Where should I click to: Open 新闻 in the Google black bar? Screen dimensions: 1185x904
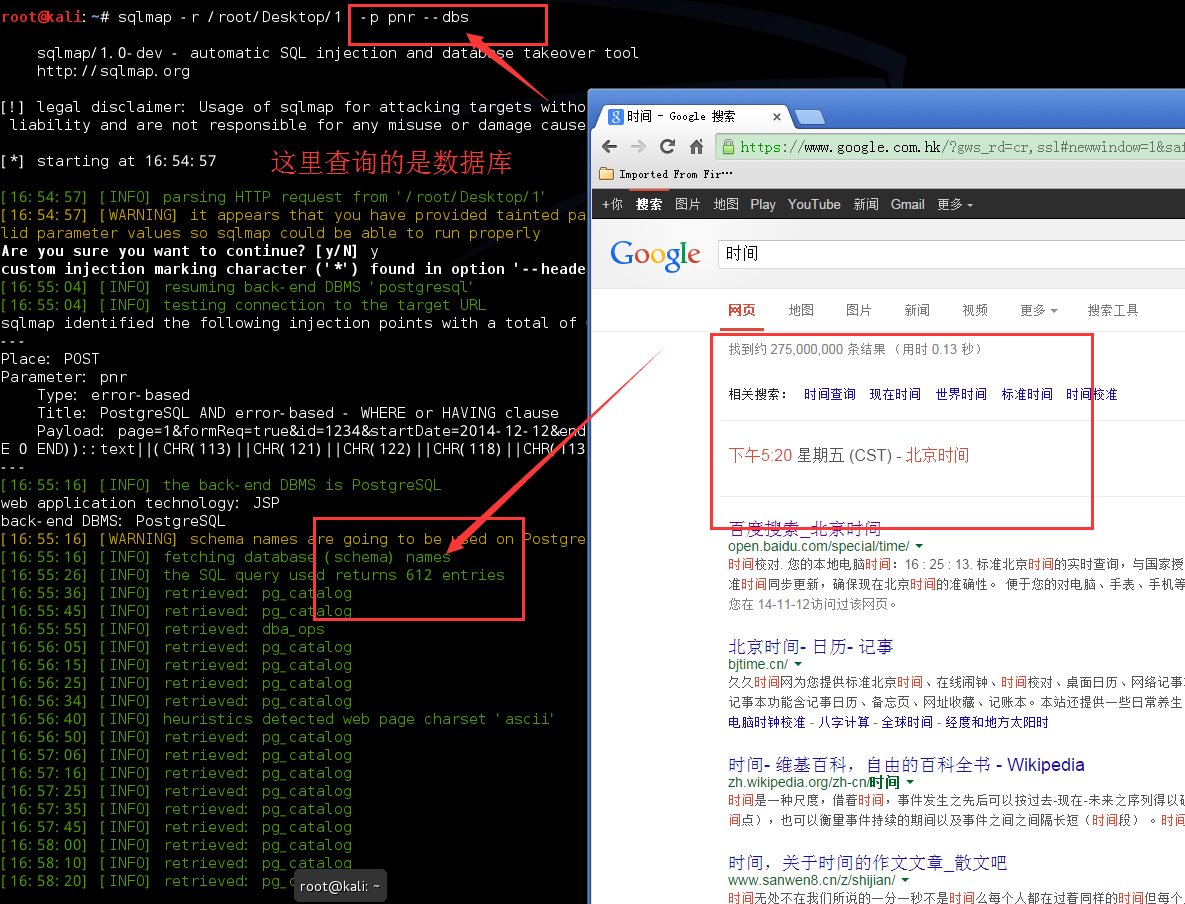(865, 204)
